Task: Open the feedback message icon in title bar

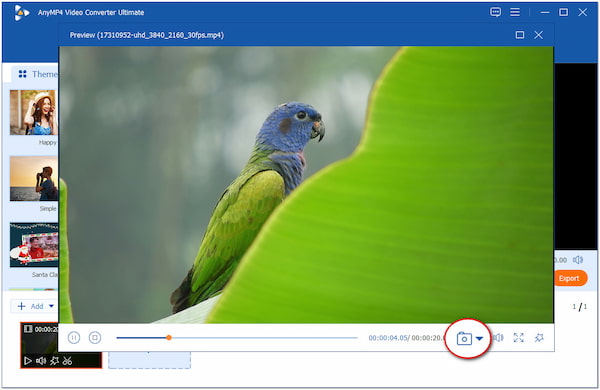Action: [x=496, y=12]
